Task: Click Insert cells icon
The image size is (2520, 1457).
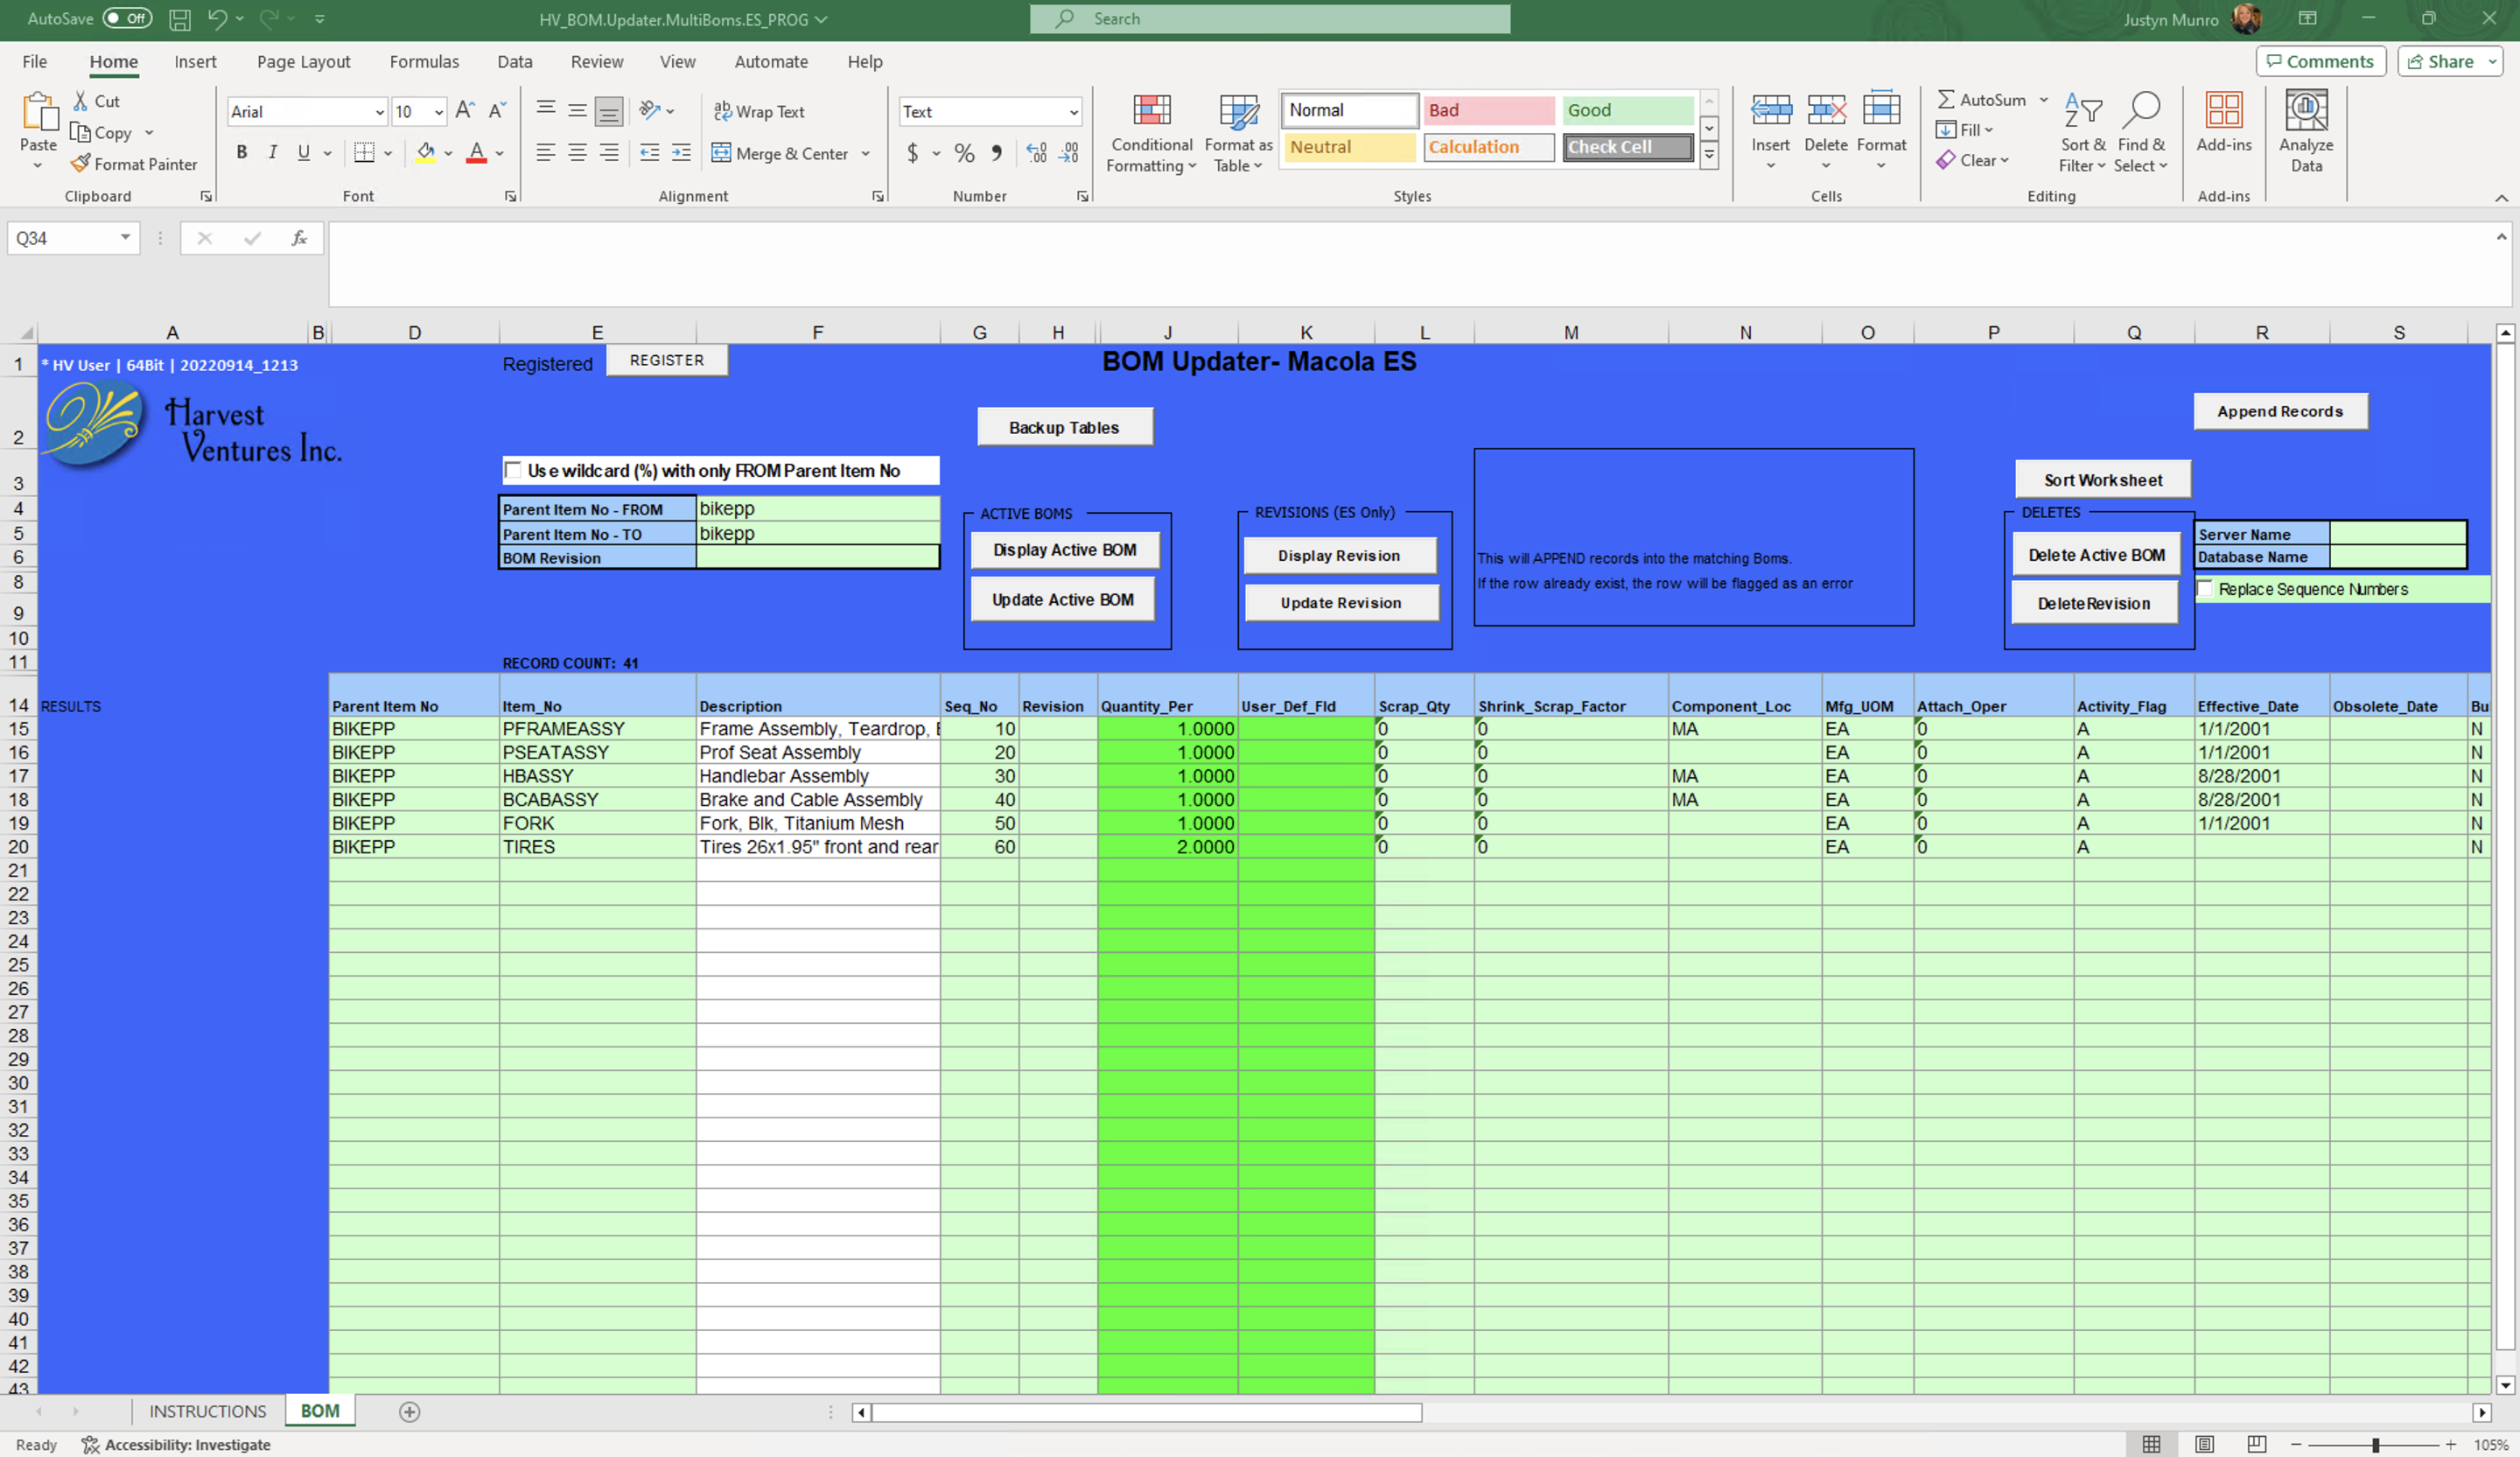Action: (1770, 110)
